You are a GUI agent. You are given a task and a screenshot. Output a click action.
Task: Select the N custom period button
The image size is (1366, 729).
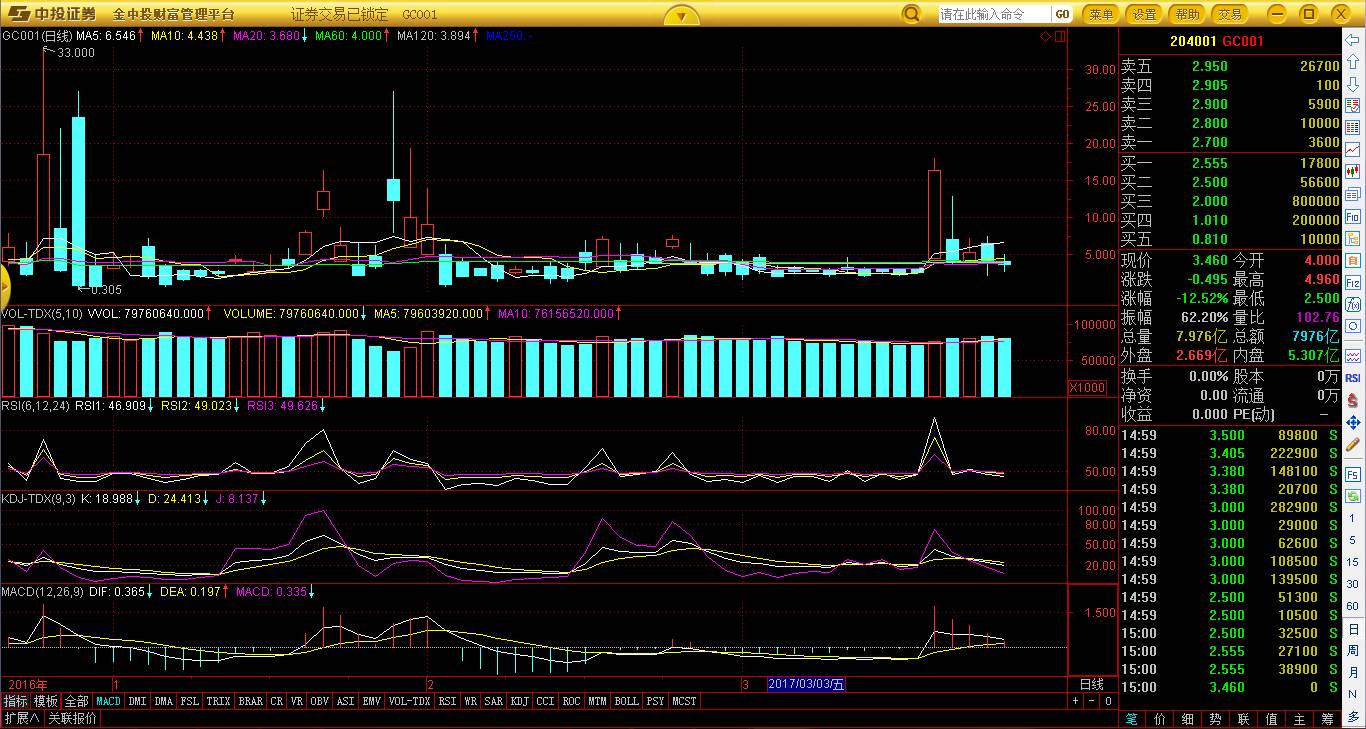[1353, 695]
